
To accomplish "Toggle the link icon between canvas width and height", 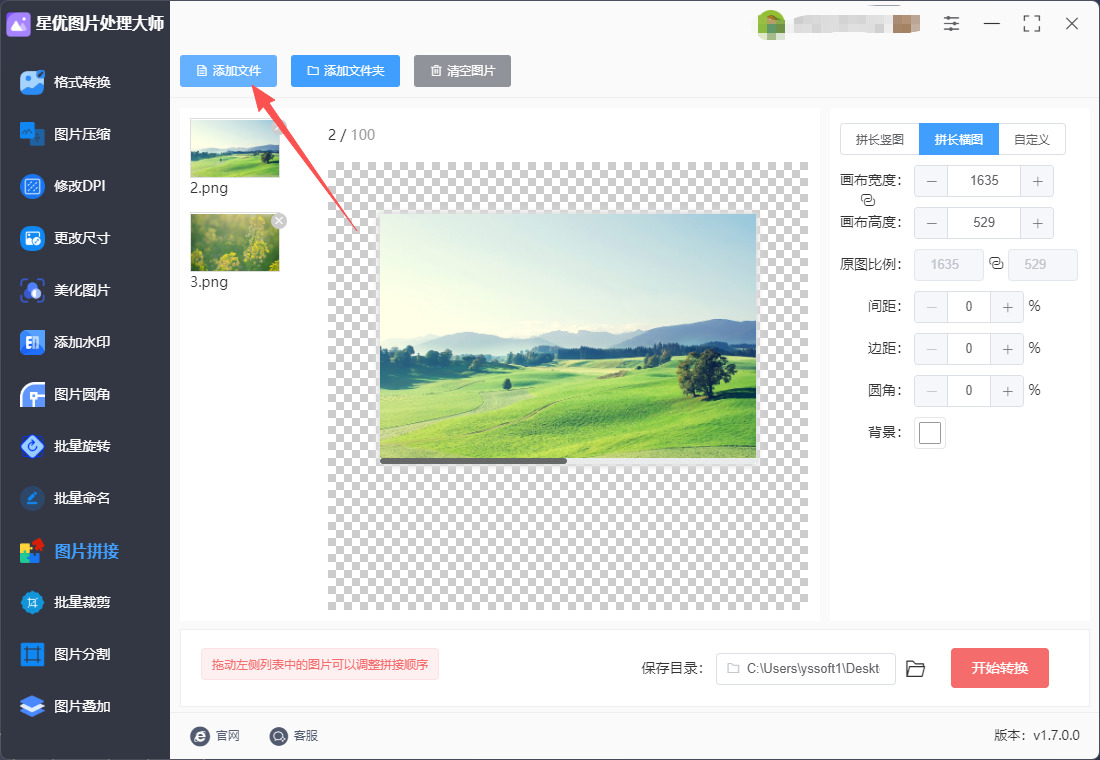I will tap(868, 200).
